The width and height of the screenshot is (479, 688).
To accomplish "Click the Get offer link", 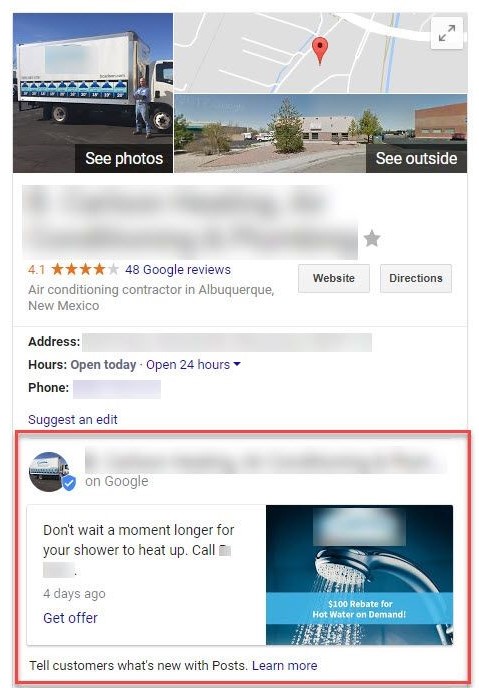I will point(70,618).
